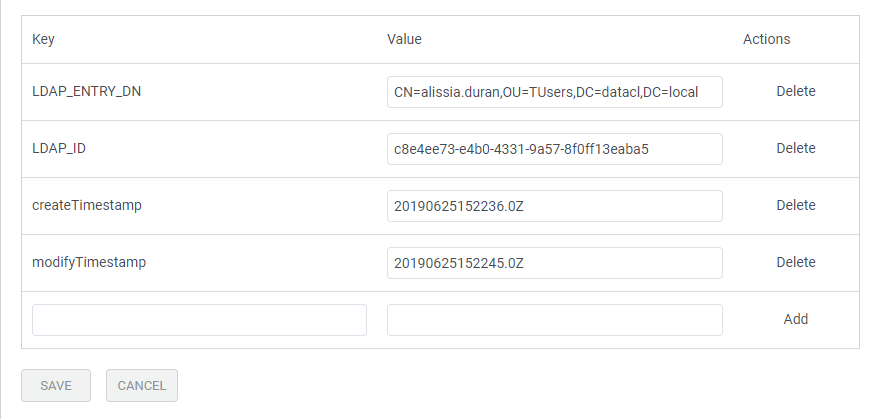
Task: Click the Value column header
Action: tap(404, 39)
